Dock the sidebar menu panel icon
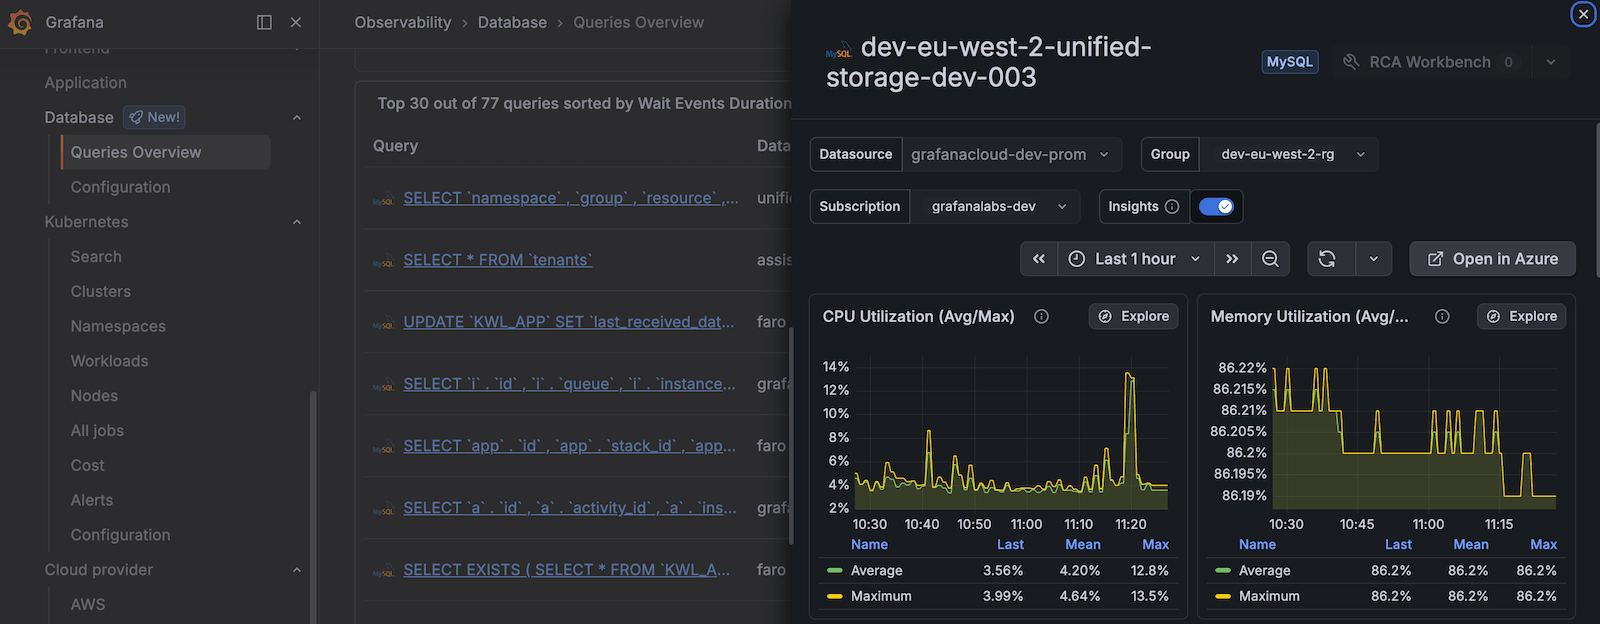 tap(264, 22)
